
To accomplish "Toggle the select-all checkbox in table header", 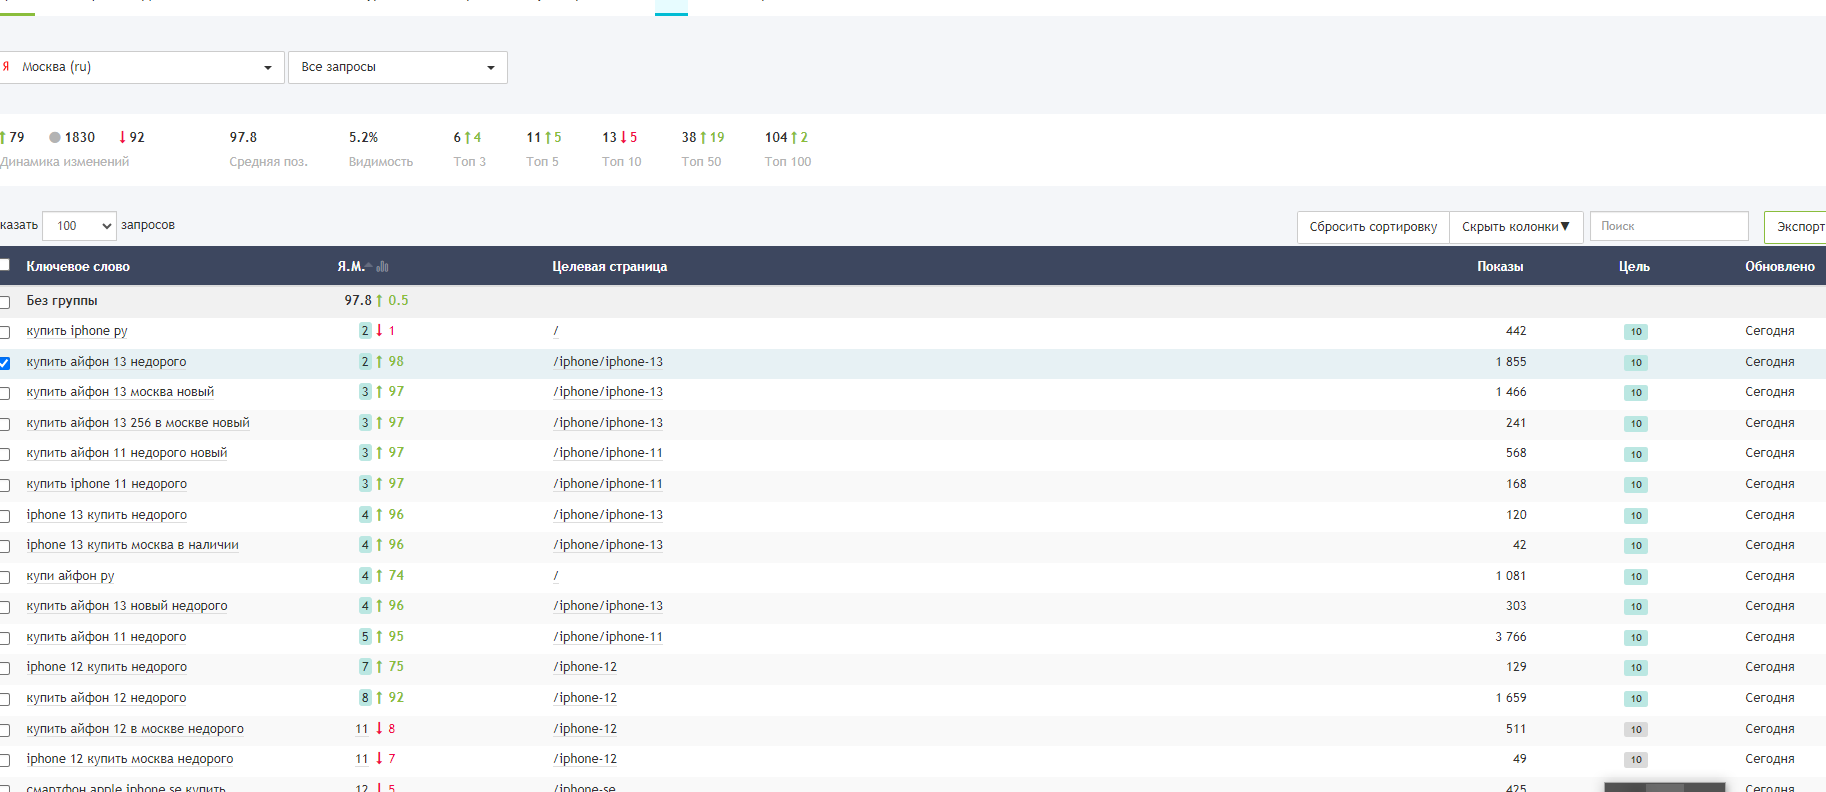I will [x=4, y=265].
